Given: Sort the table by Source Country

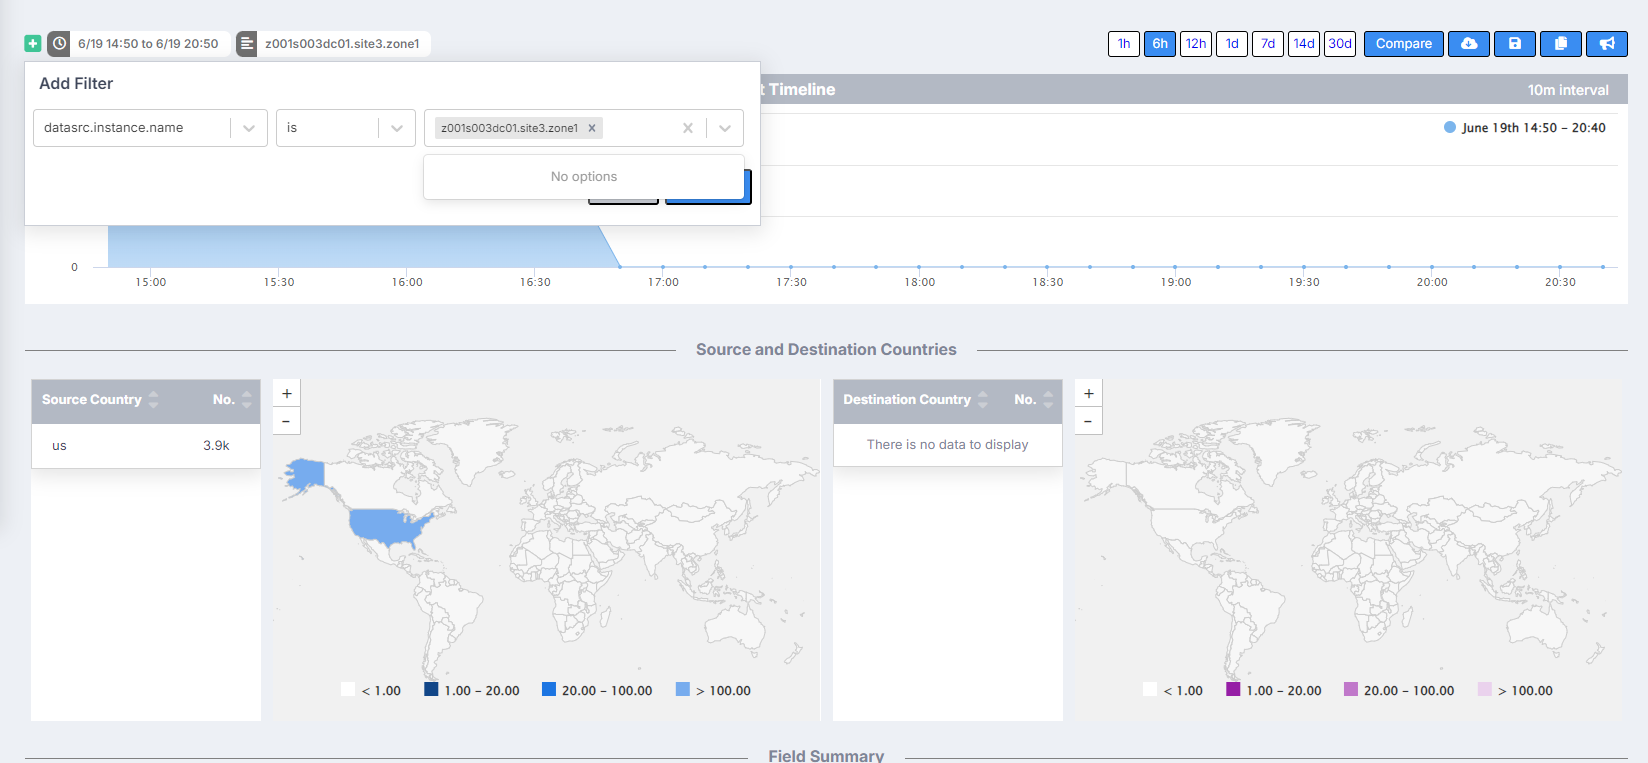Looking at the screenshot, I should click(100, 400).
